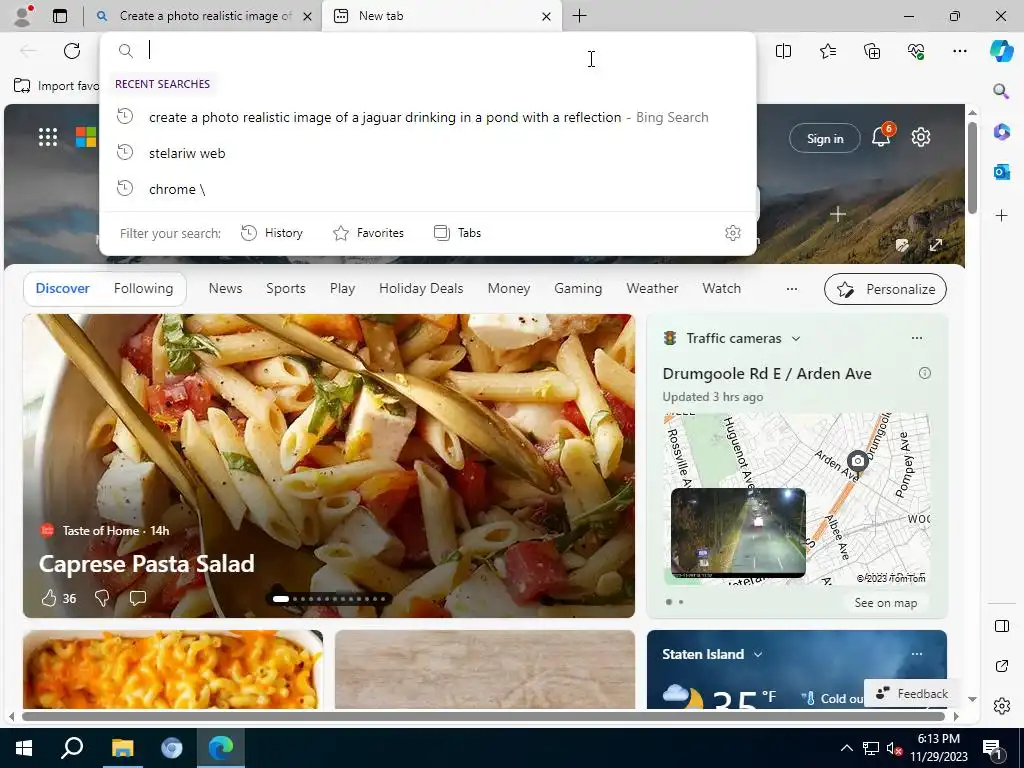Toggle the sidebar panel layout icon
Image resolution: width=1024 pixels, height=768 pixels.
tap(1001, 626)
